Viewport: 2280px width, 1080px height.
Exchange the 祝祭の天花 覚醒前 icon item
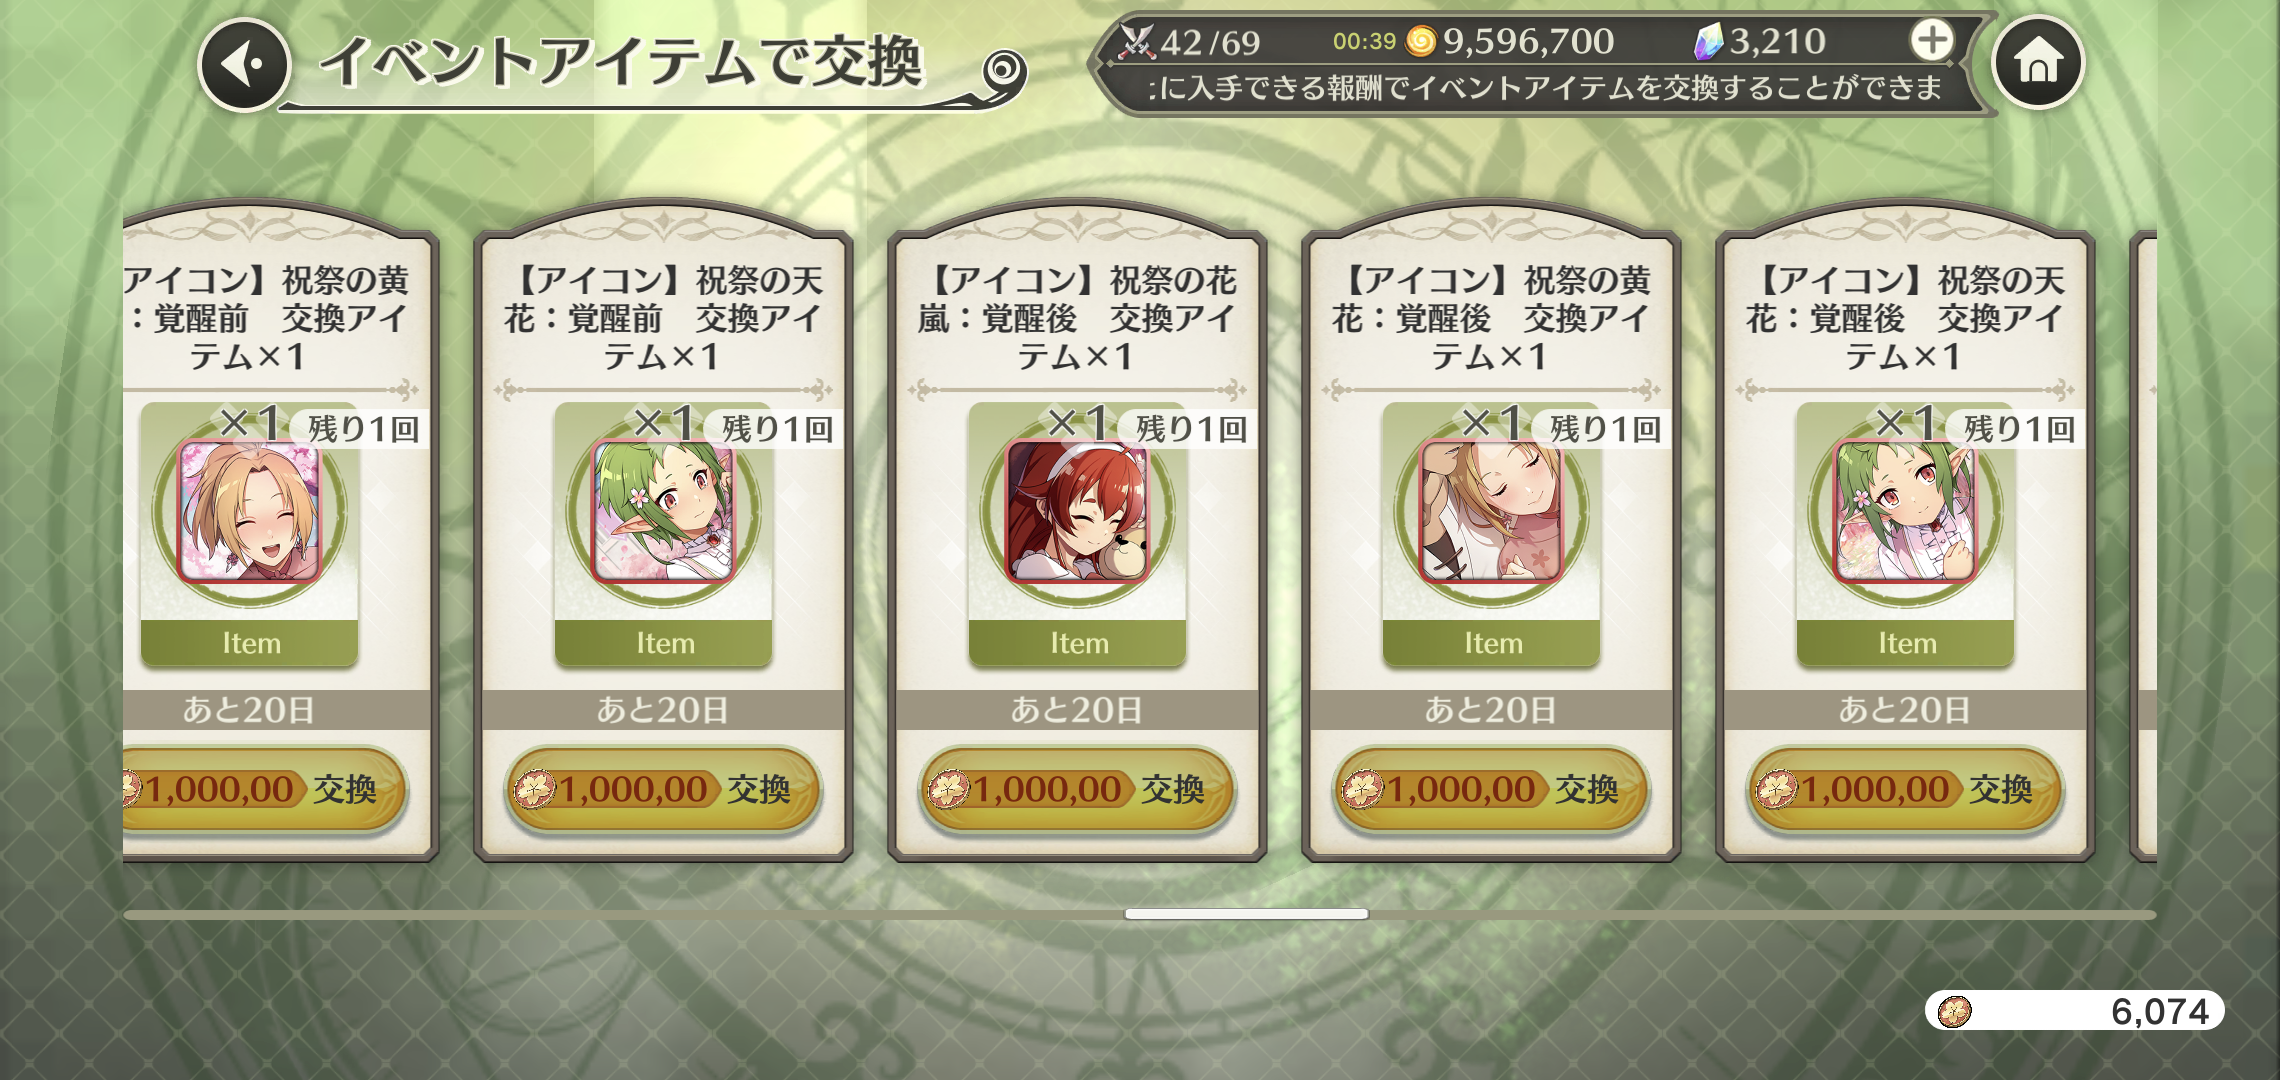663,790
